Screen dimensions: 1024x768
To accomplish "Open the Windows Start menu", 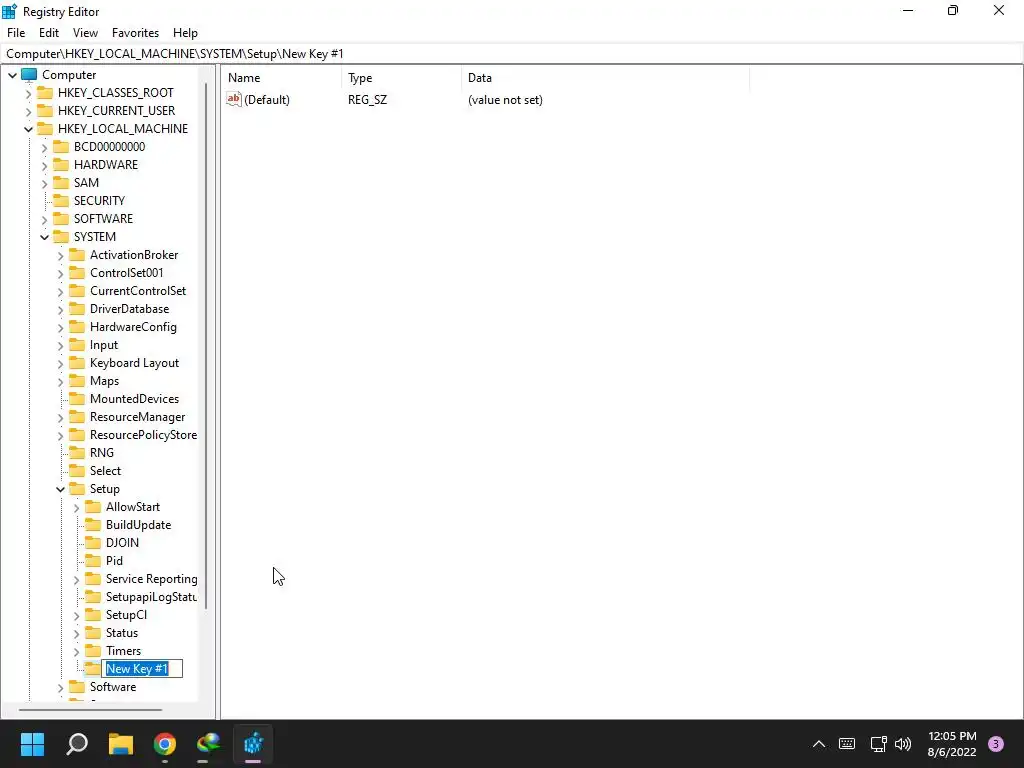I will [32, 744].
